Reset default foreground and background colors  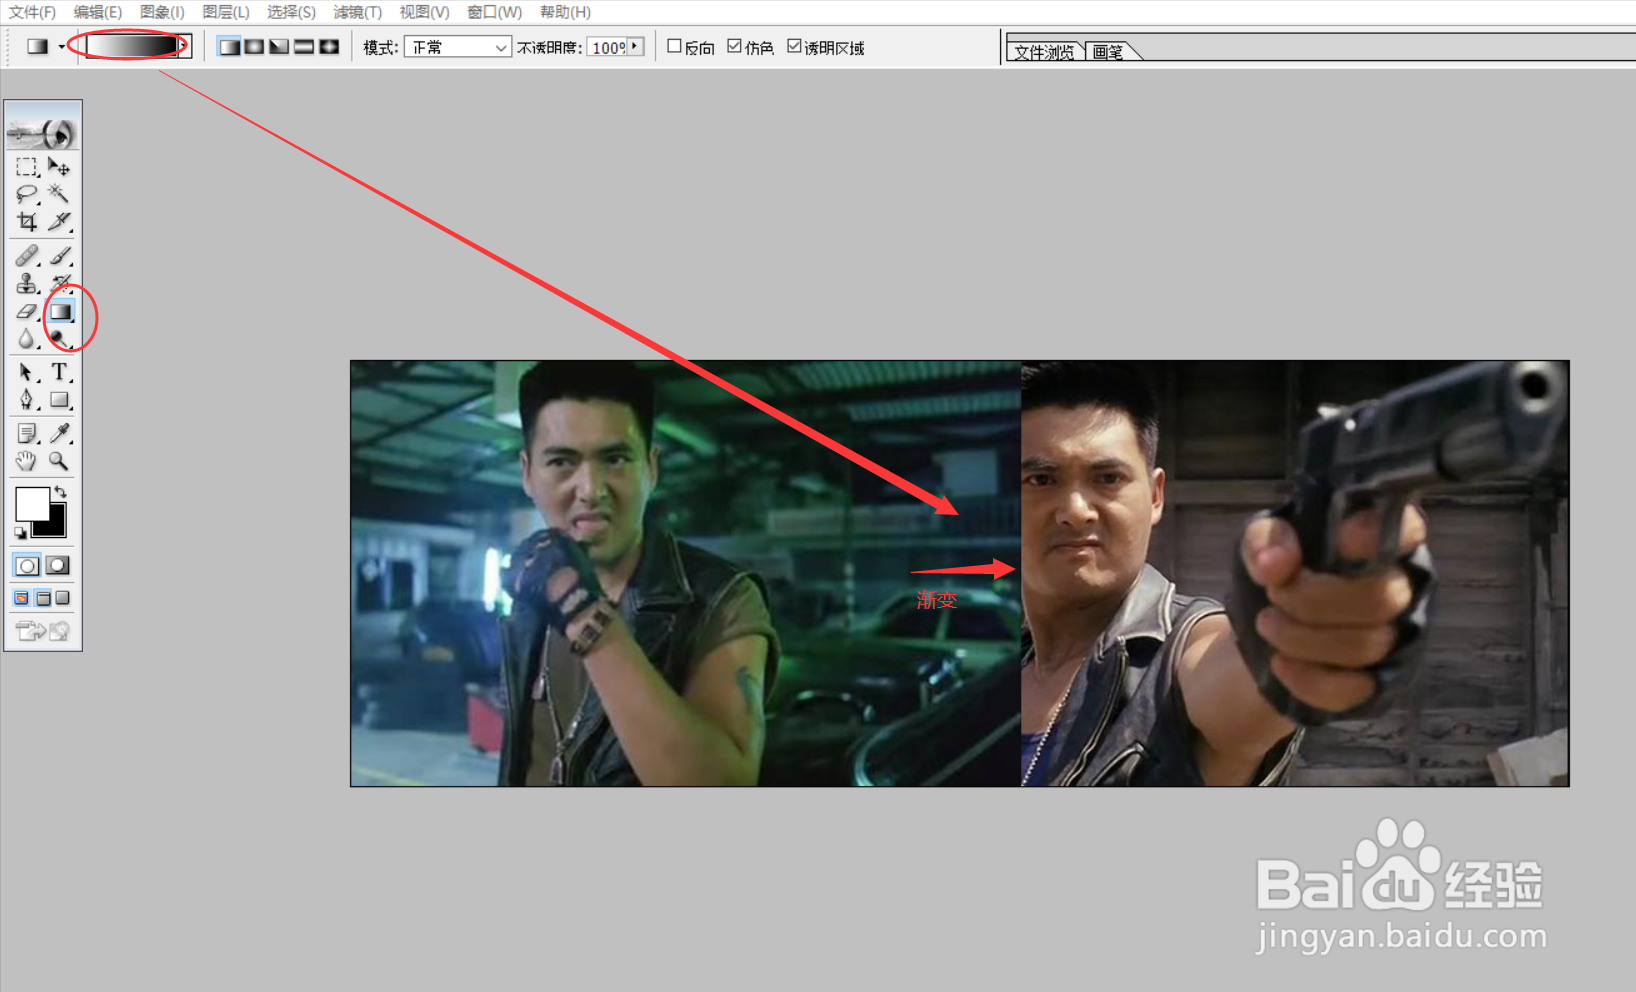tap(20, 533)
